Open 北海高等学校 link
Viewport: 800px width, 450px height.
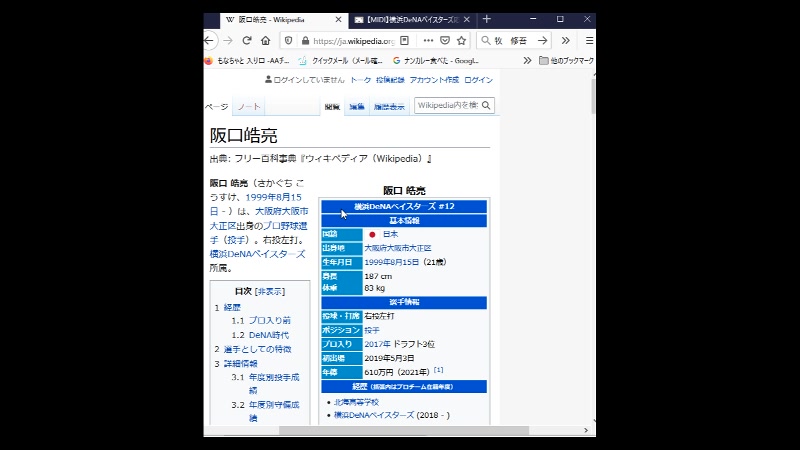click(x=356, y=403)
